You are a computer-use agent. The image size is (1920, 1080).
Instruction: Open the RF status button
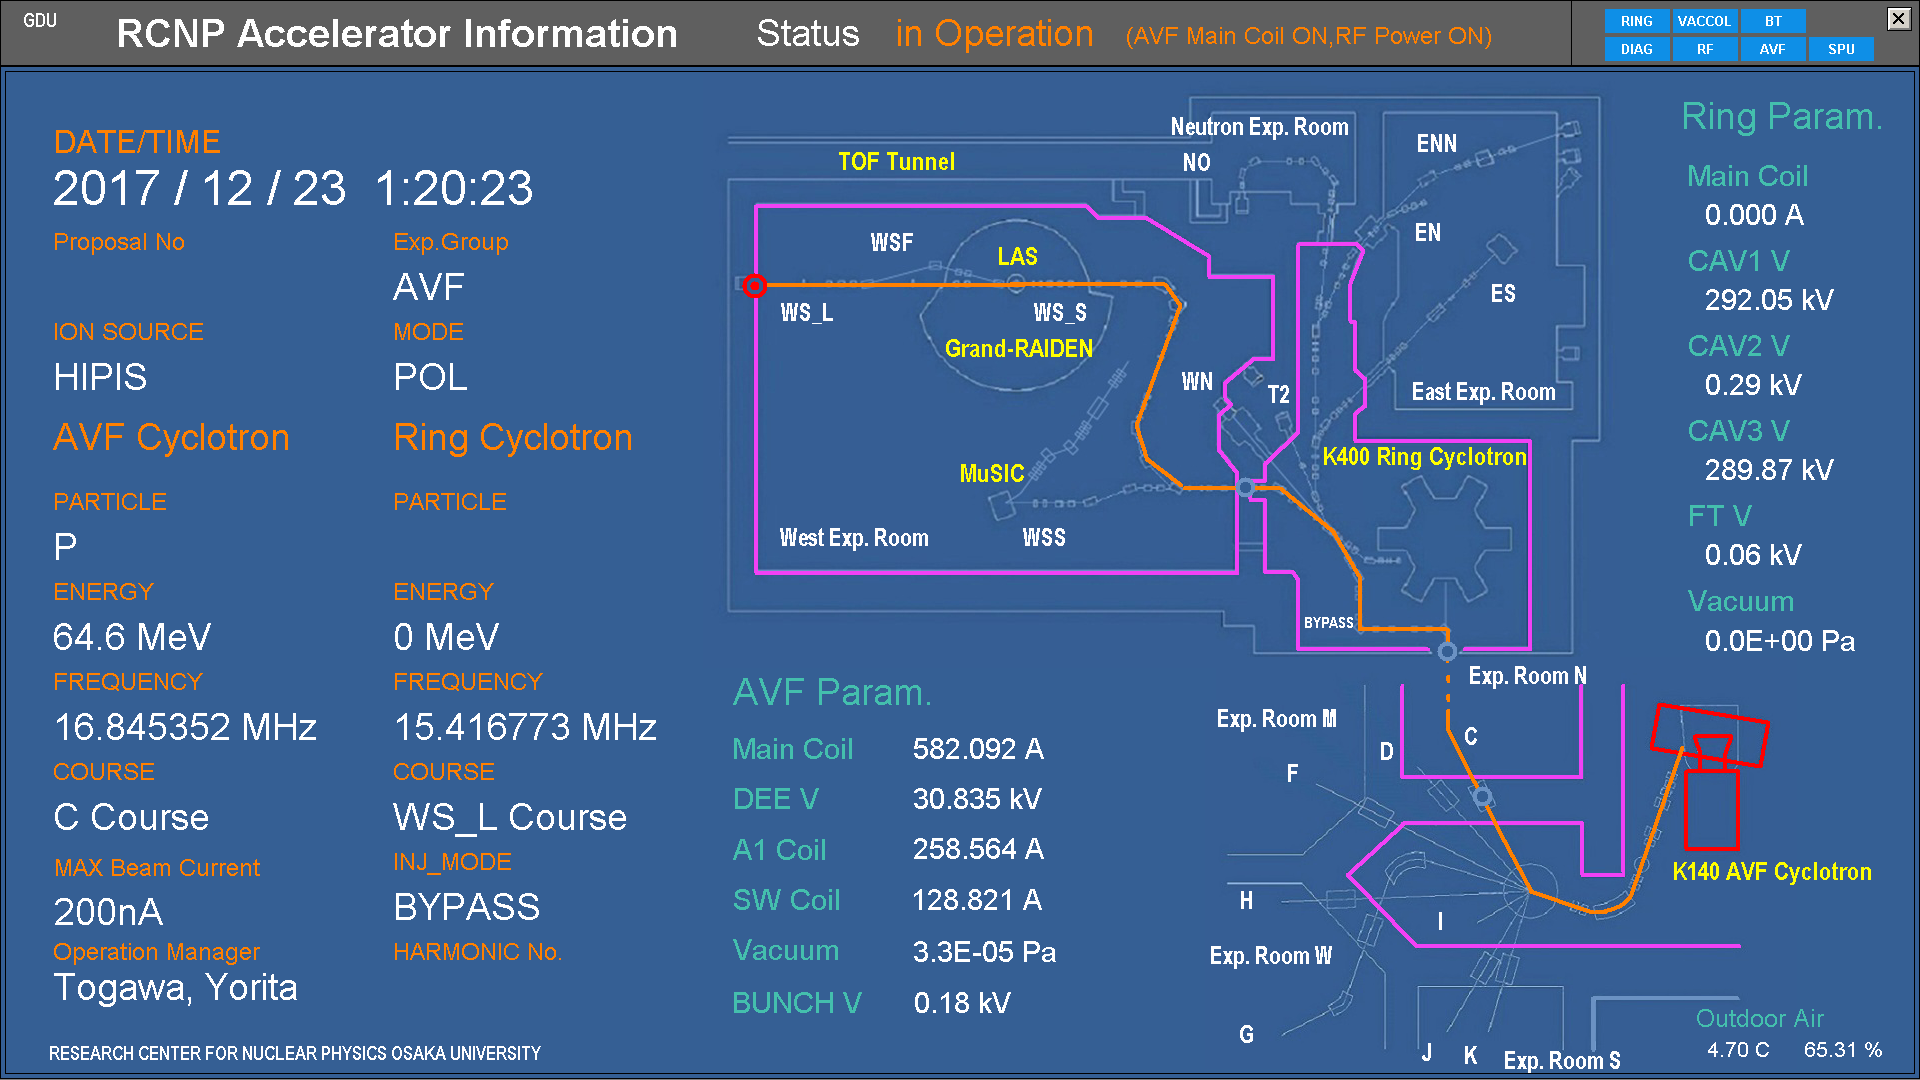tap(1704, 49)
